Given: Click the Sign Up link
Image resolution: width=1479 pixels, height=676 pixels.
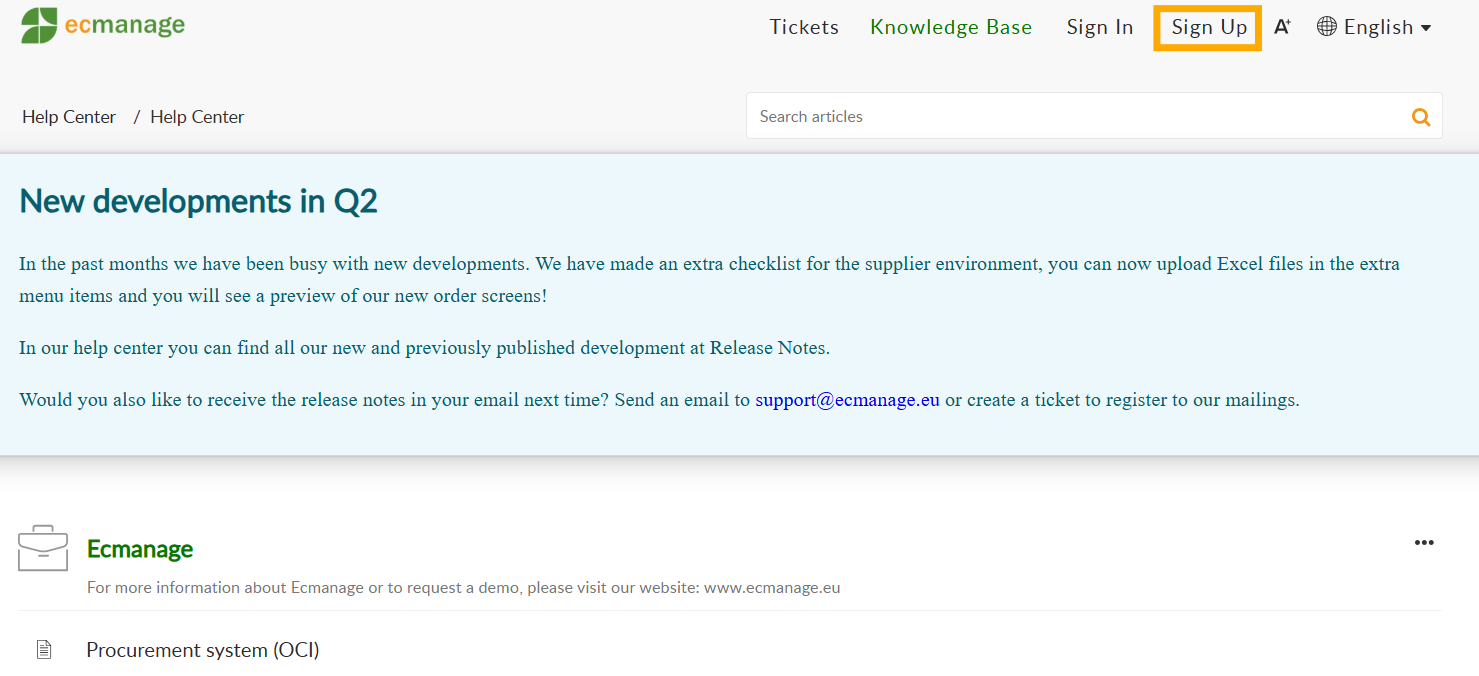Looking at the screenshot, I should pyautogui.click(x=1208, y=27).
